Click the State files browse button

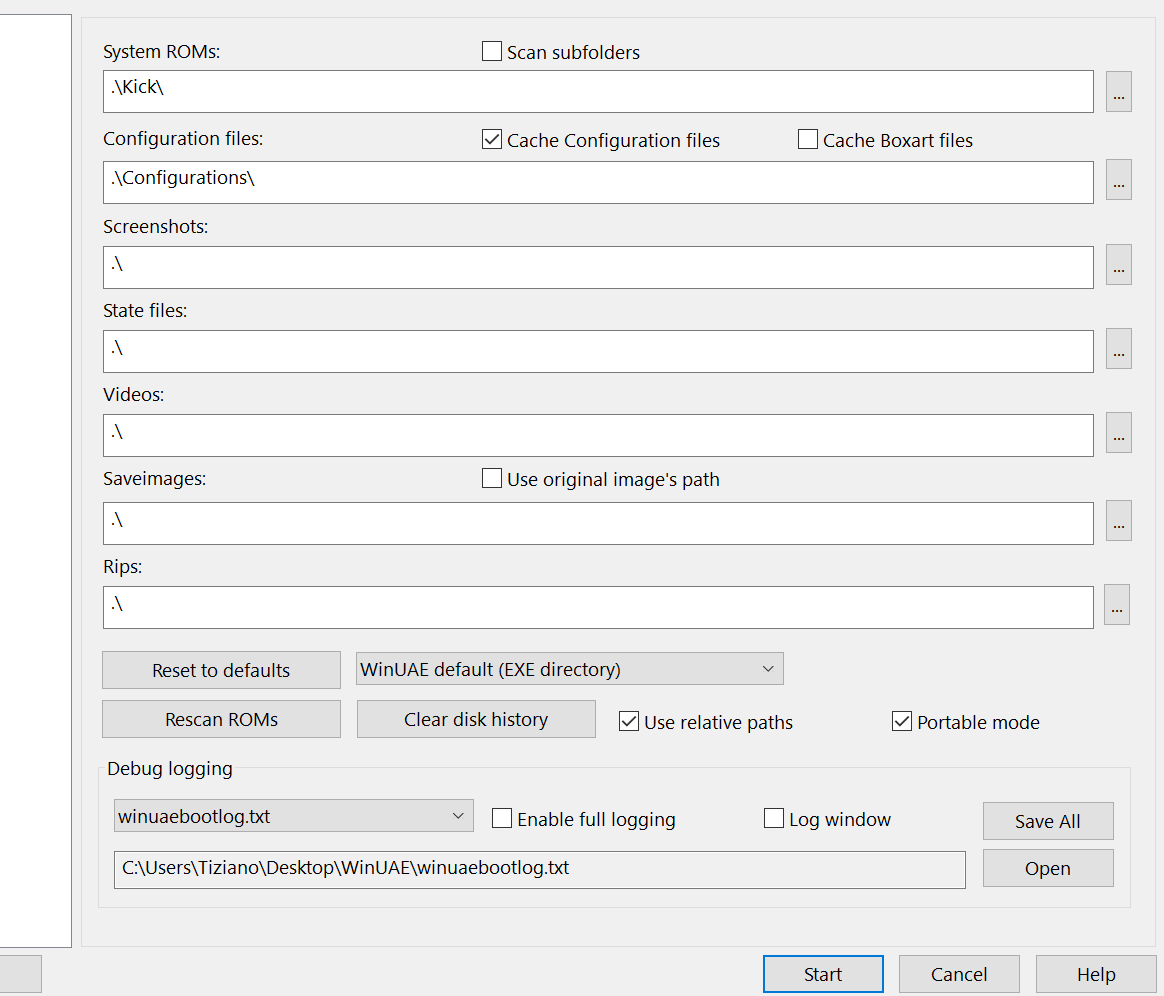point(1118,349)
